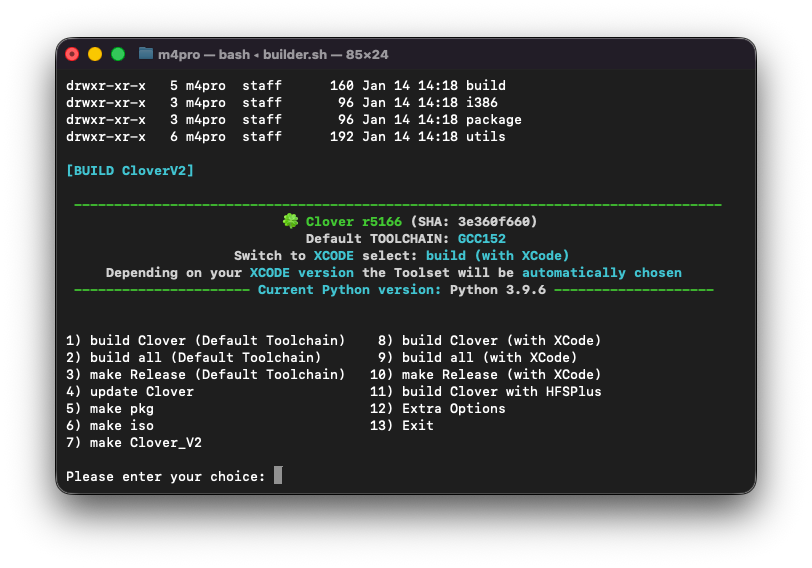Screen dimensions: 812x568
Task: Close the terminal window with the red button
Action: (72, 54)
